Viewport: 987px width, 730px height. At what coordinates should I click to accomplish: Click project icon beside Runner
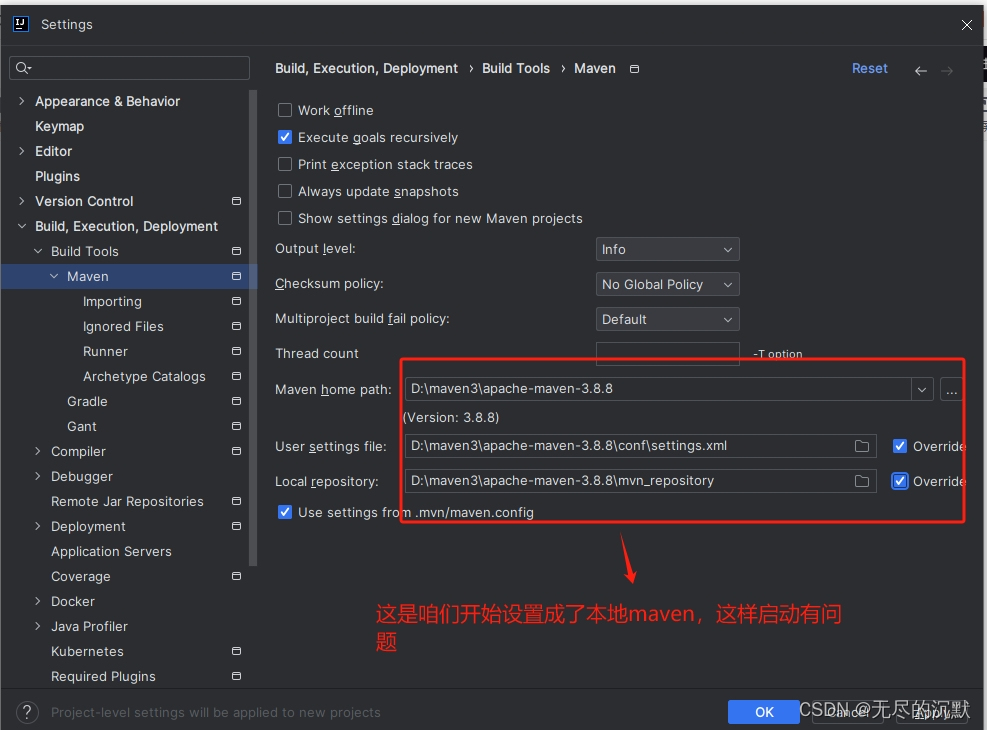tap(237, 351)
